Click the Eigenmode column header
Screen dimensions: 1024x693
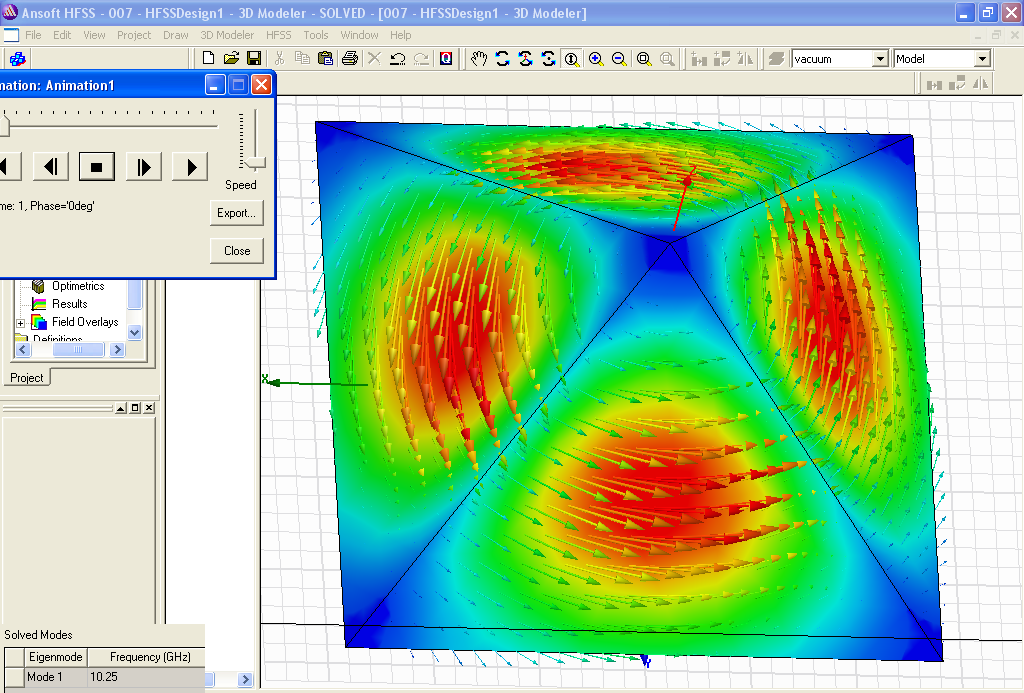click(56, 657)
